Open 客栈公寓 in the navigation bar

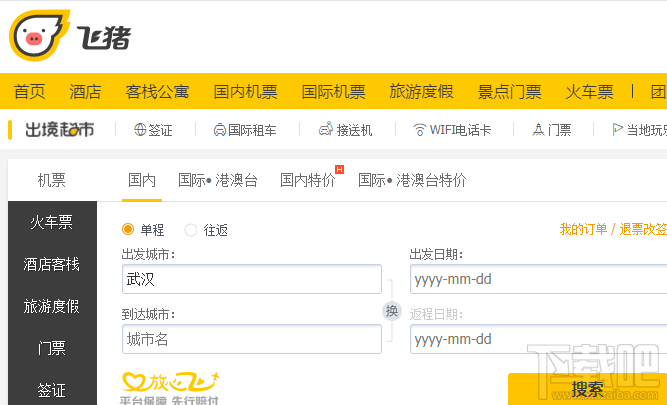(x=157, y=91)
